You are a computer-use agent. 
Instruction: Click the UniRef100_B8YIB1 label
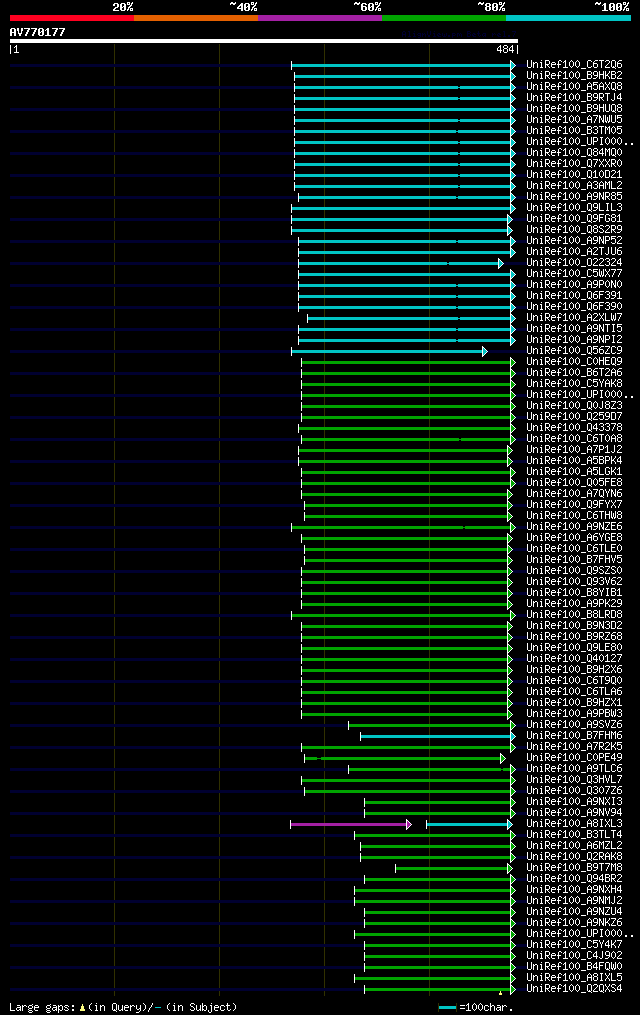pyautogui.click(x=574, y=593)
